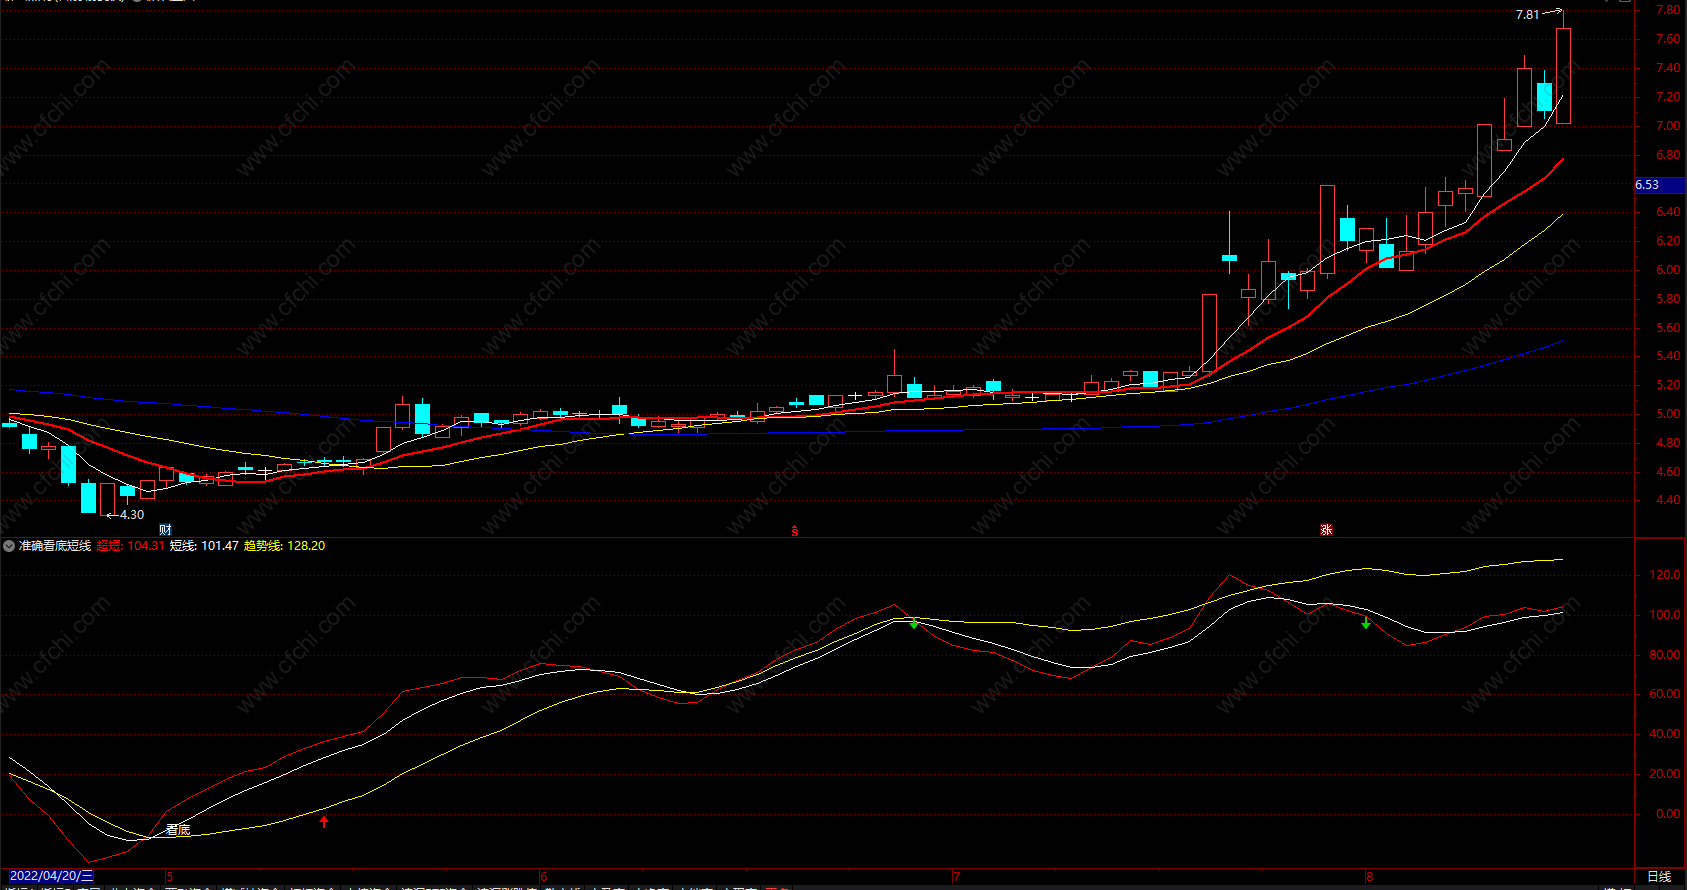Select the last red candlestick under 7.81
Viewport: 1687px width, 890px height.
[1563, 75]
